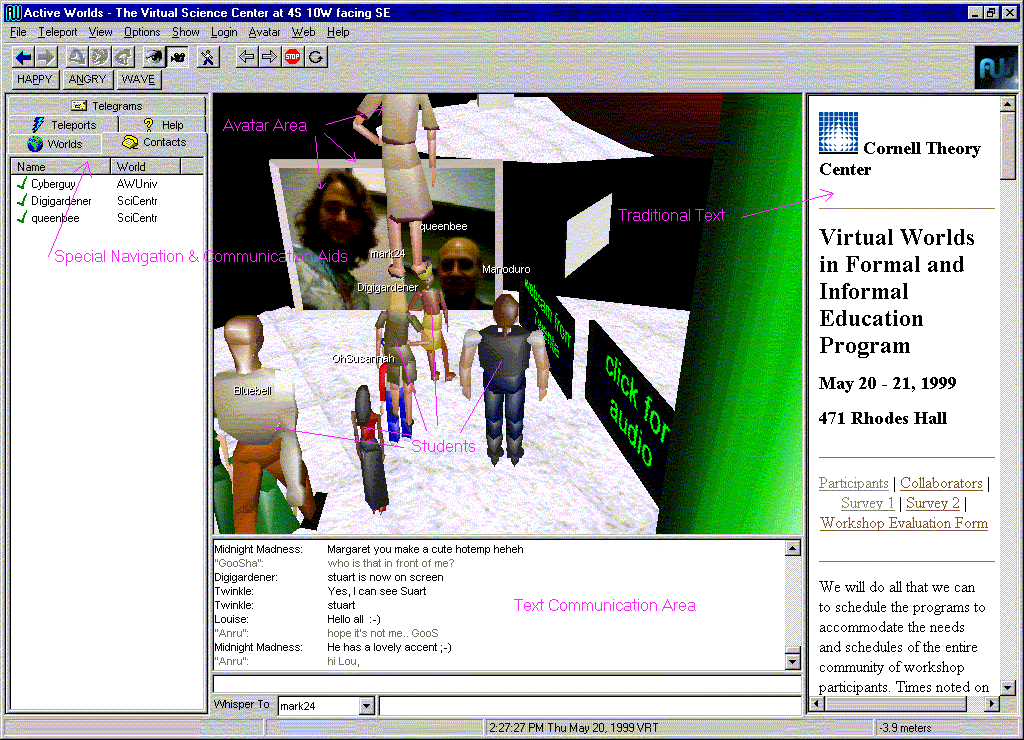Click the Cornell Theory Center logo

click(838, 133)
